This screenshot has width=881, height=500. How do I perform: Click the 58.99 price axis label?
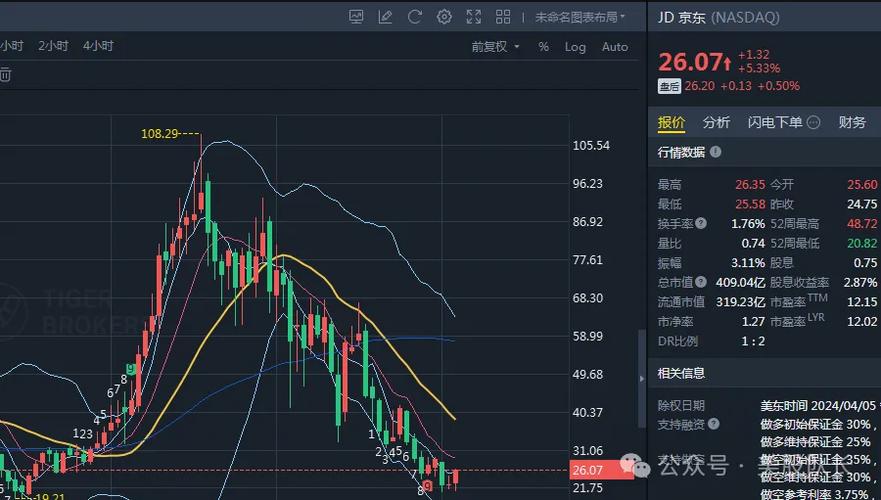(588, 336)
